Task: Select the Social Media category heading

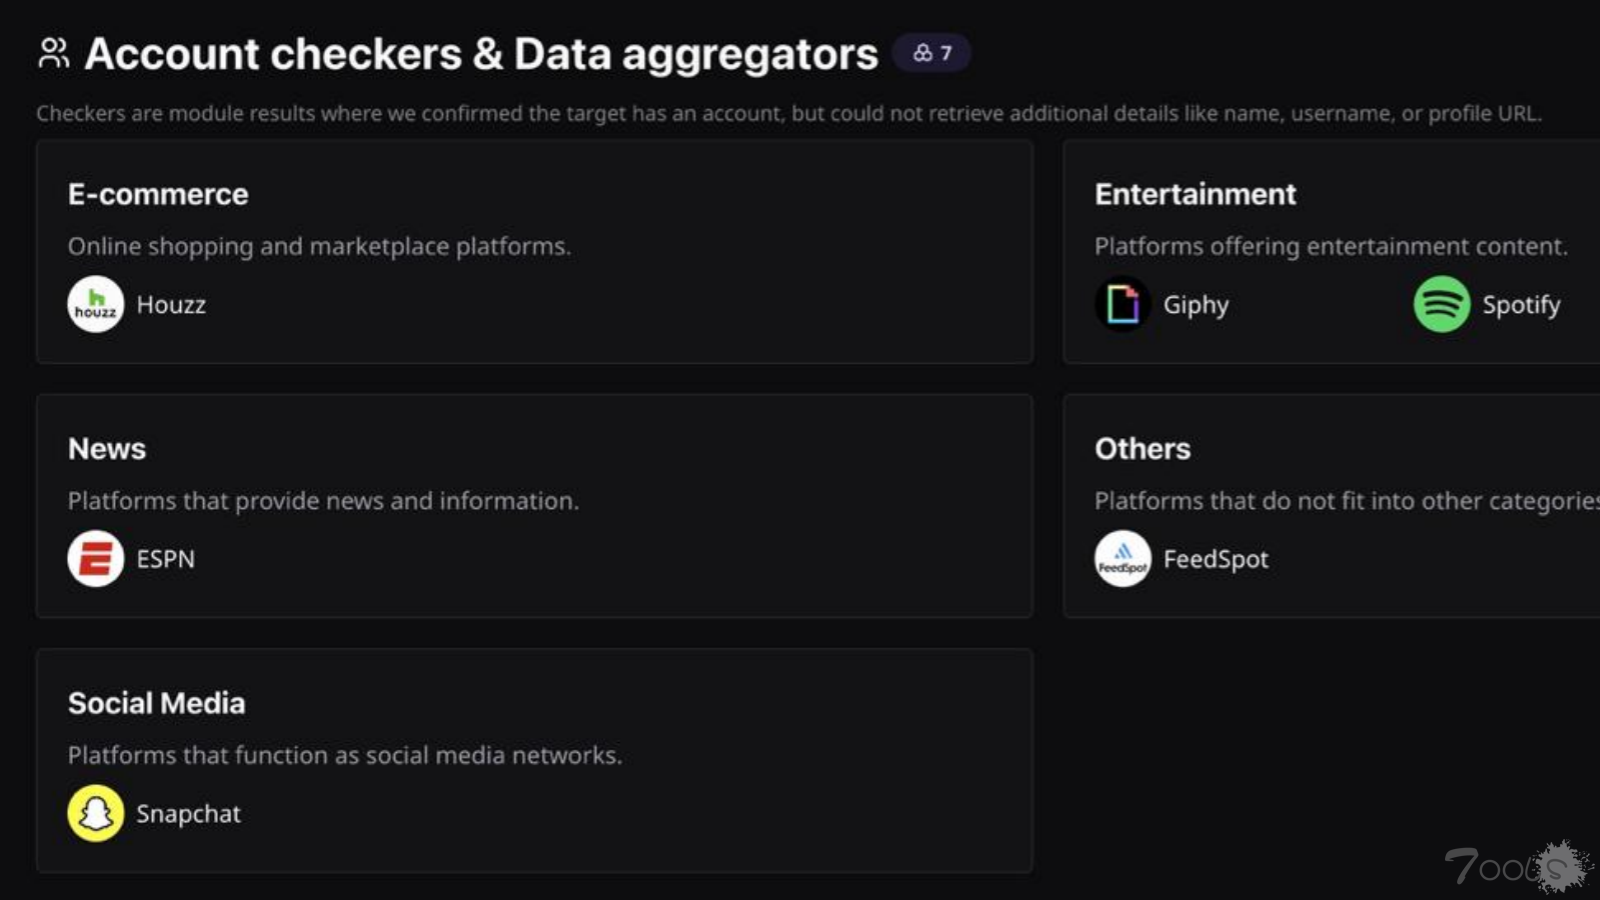Action: (156, 703)
